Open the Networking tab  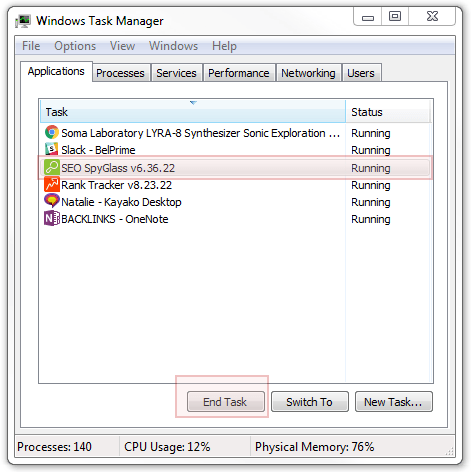[x=308, y=73]
